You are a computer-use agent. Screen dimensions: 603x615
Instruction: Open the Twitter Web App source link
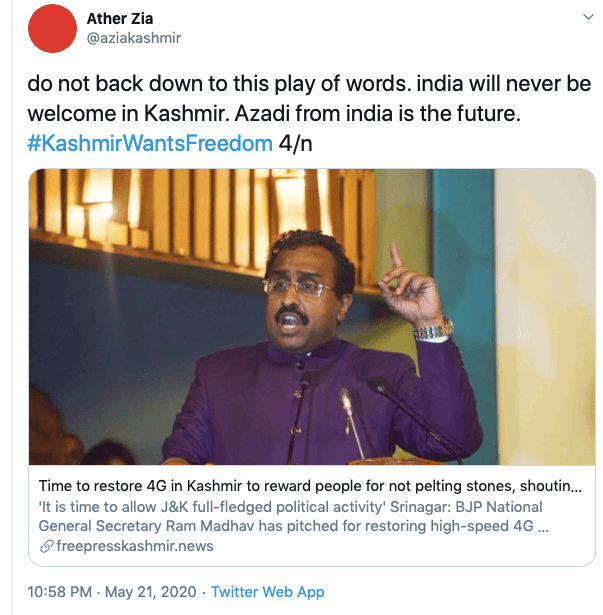268,592
